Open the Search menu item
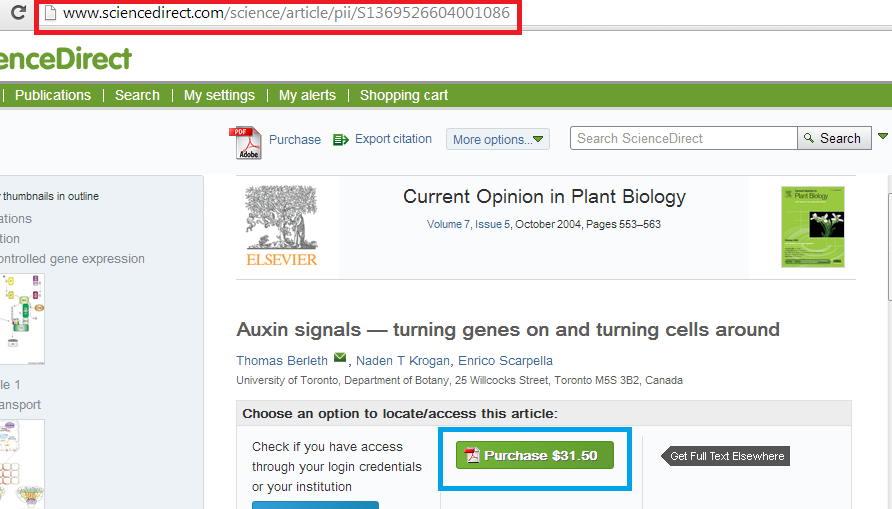Viewport: 892px width, 509px height. [x=137, y=95]
